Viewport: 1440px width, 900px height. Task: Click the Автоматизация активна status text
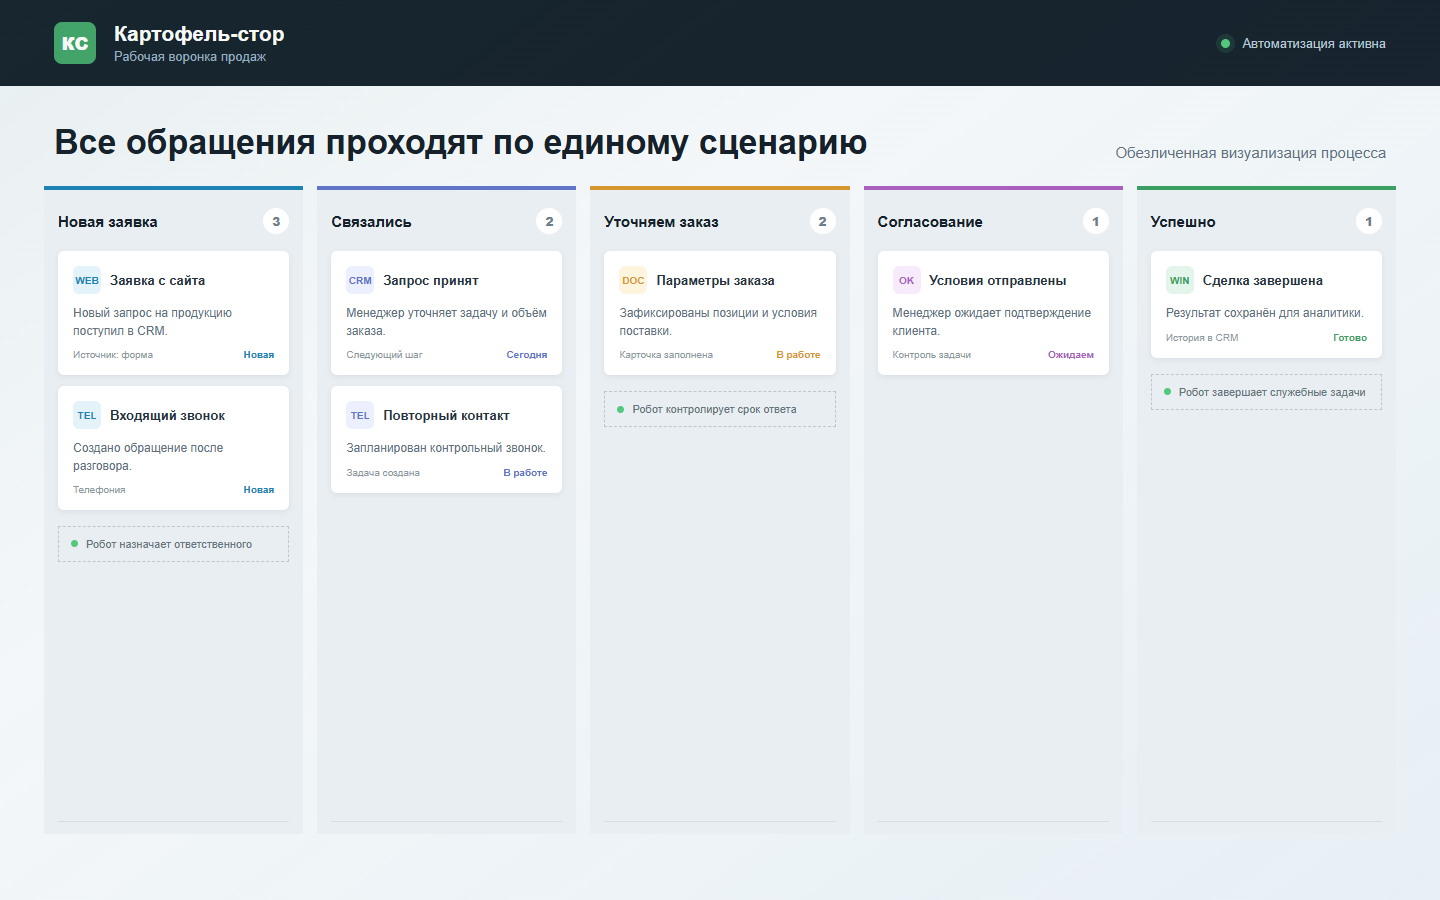pyautogui.click(x=1314, y=44)
